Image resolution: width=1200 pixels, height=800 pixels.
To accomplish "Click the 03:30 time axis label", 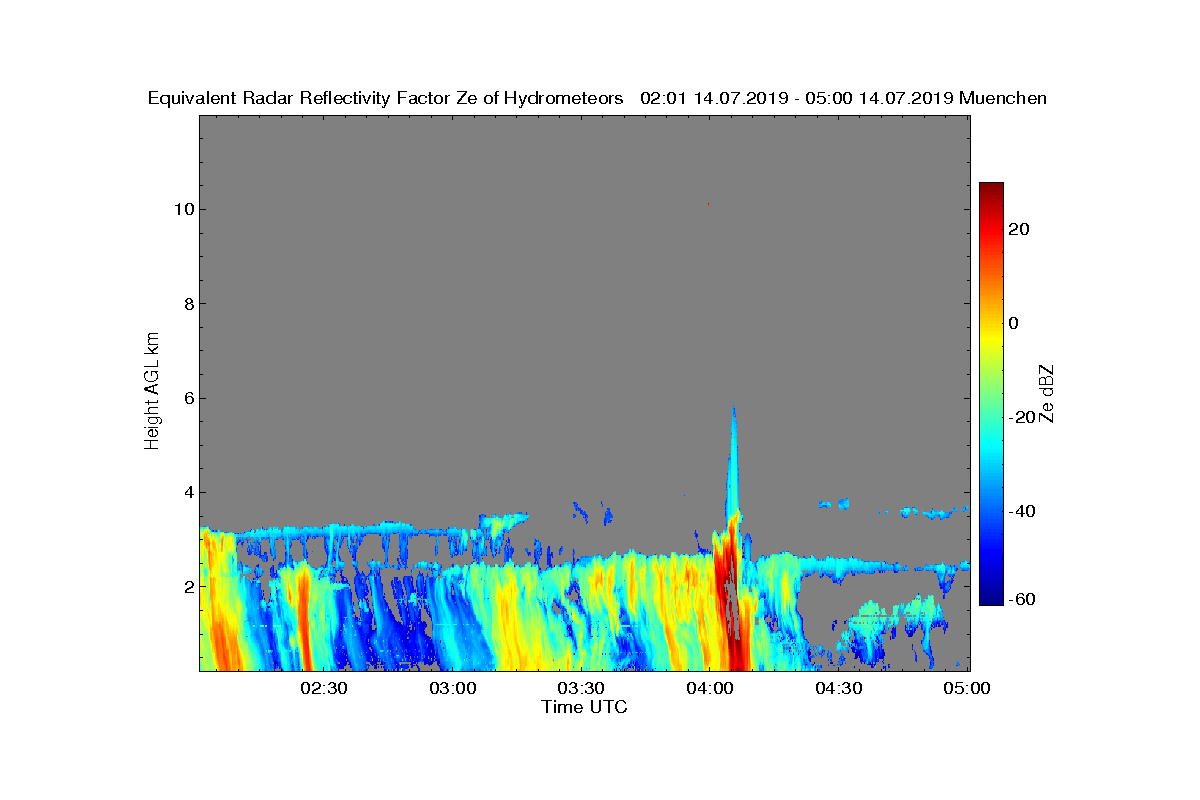I will point(580,688).
